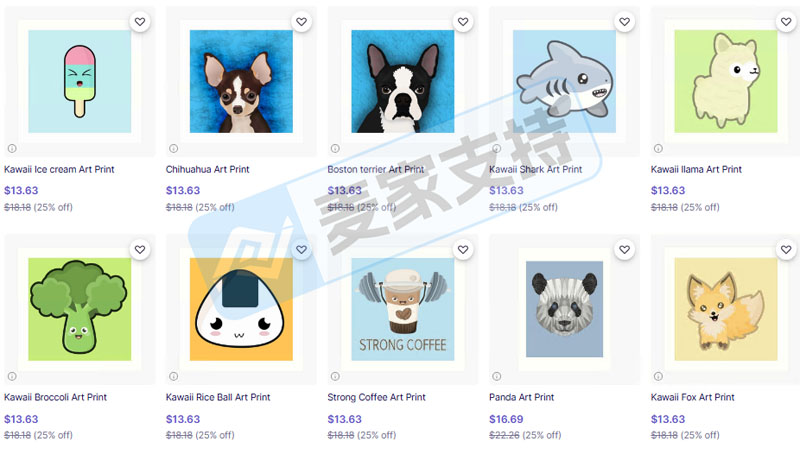Open Strong Coffee Art Print title link
The width and height of the screenshot is (800, 454).
(377, 397)
